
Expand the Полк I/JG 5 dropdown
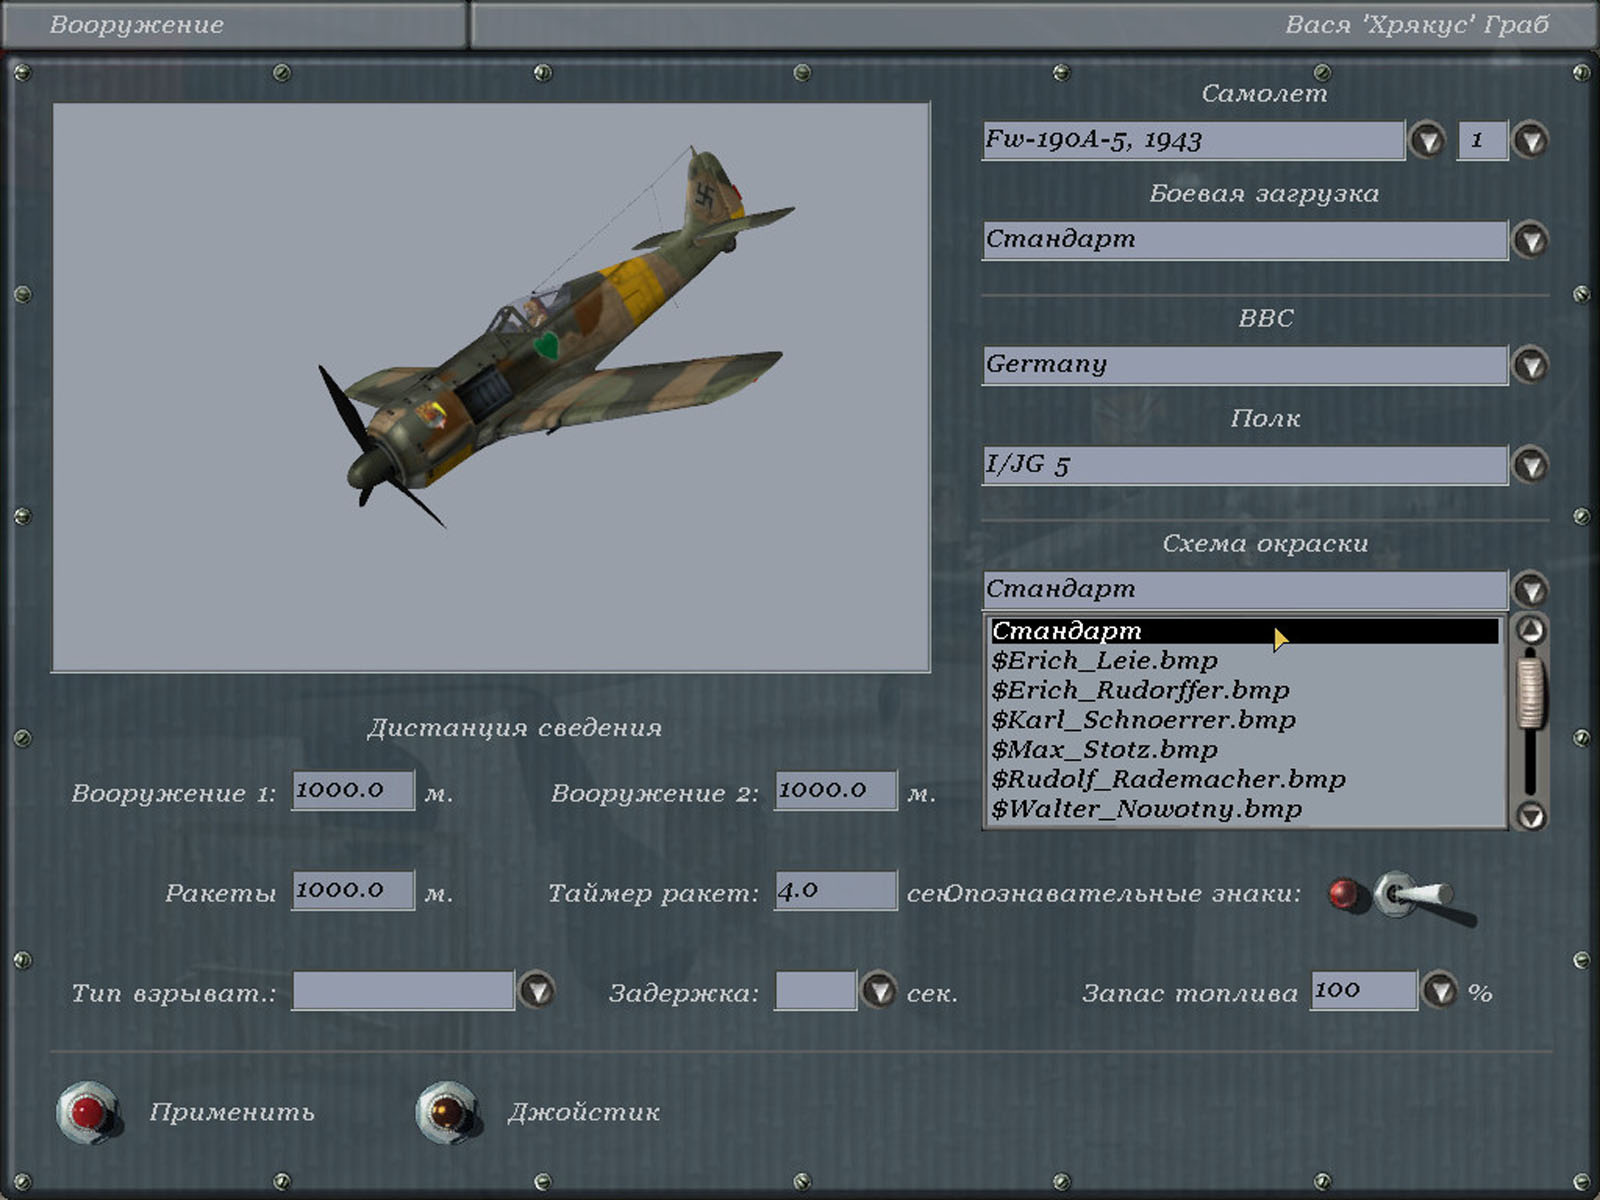coord(1530,465)
